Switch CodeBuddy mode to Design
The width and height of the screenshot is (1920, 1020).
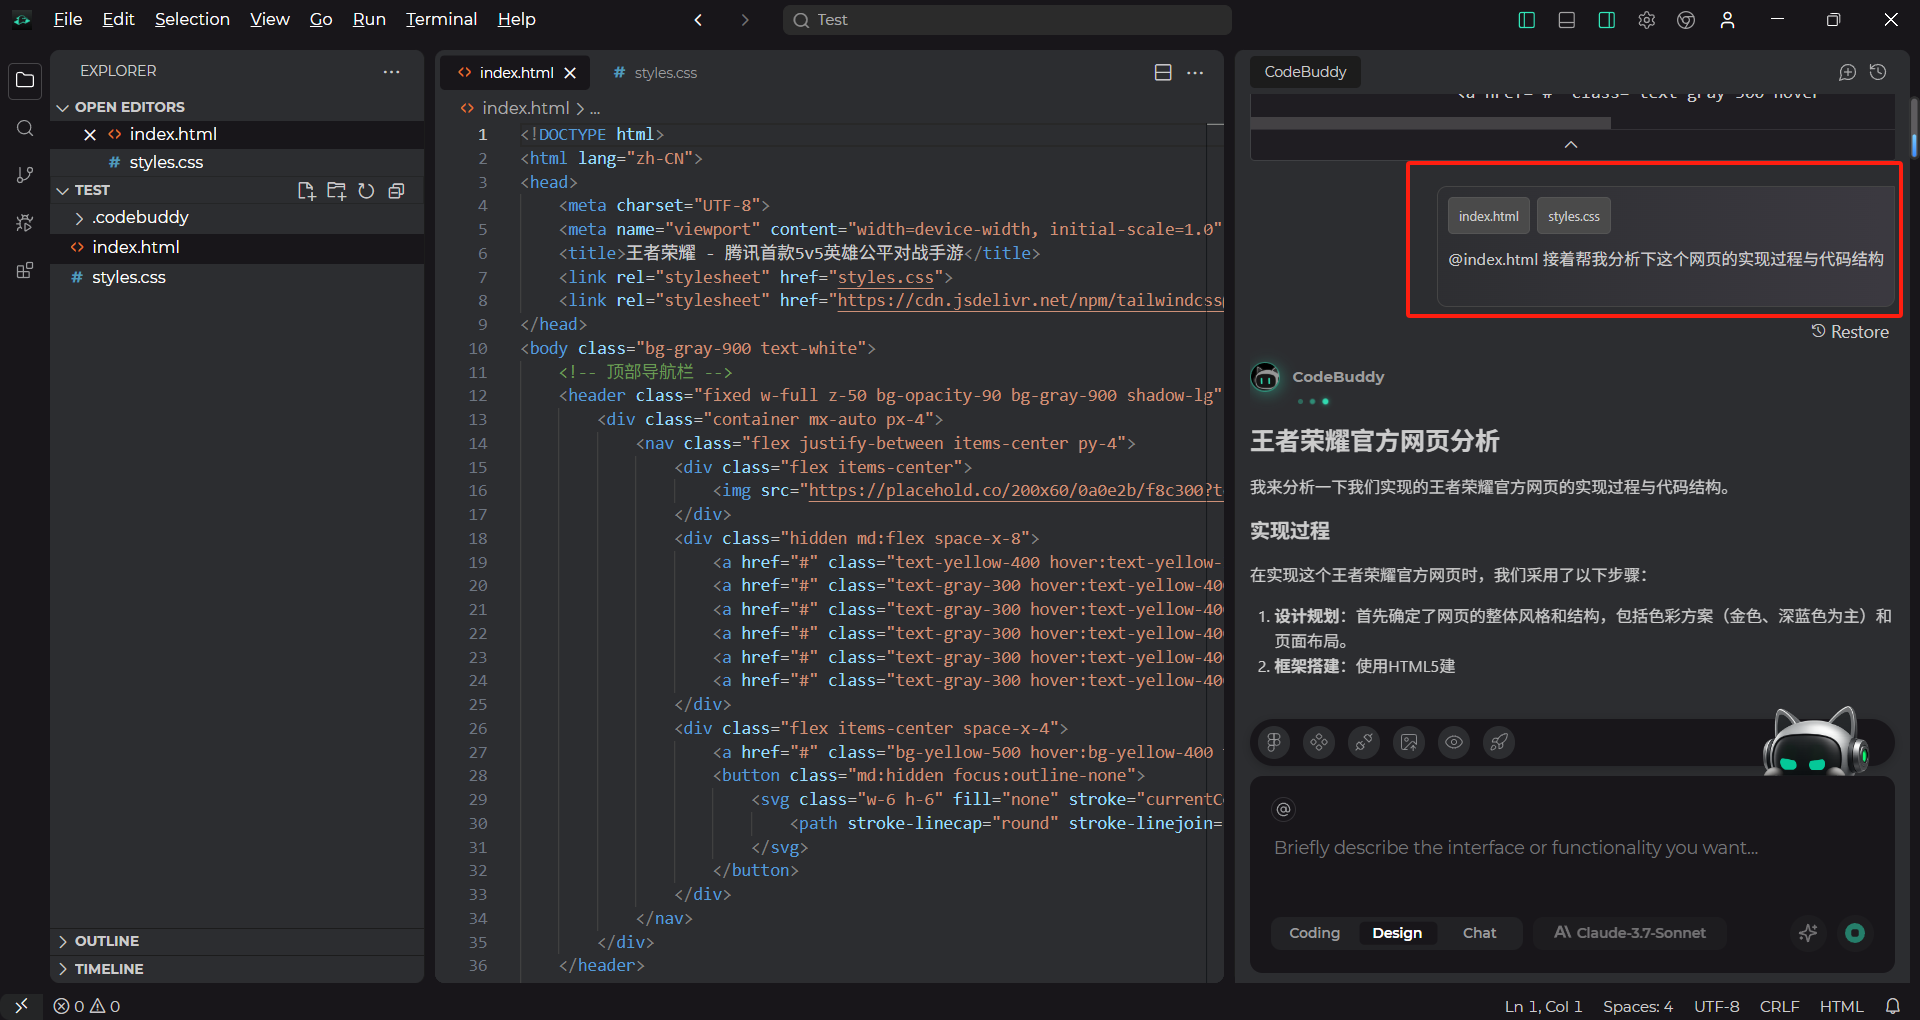1397,933
